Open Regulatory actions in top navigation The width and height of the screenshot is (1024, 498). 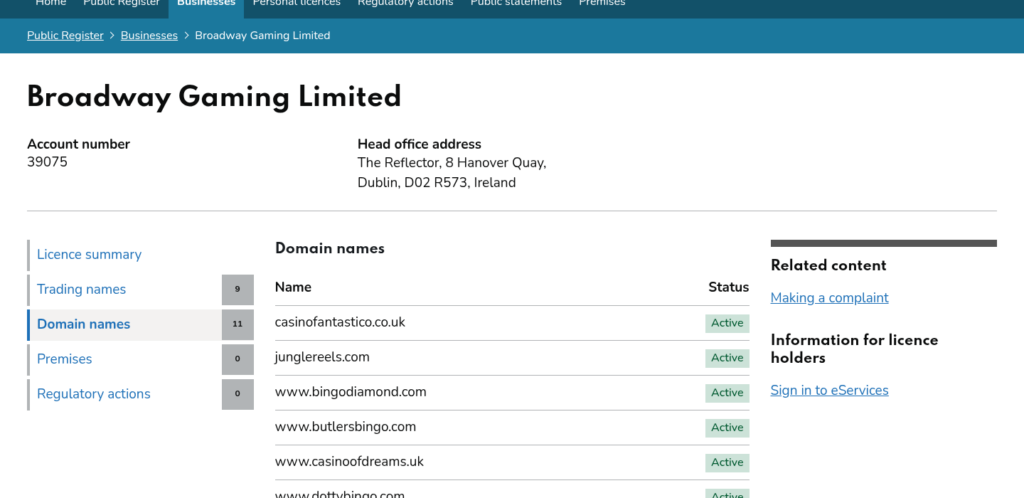coord(406,3)
